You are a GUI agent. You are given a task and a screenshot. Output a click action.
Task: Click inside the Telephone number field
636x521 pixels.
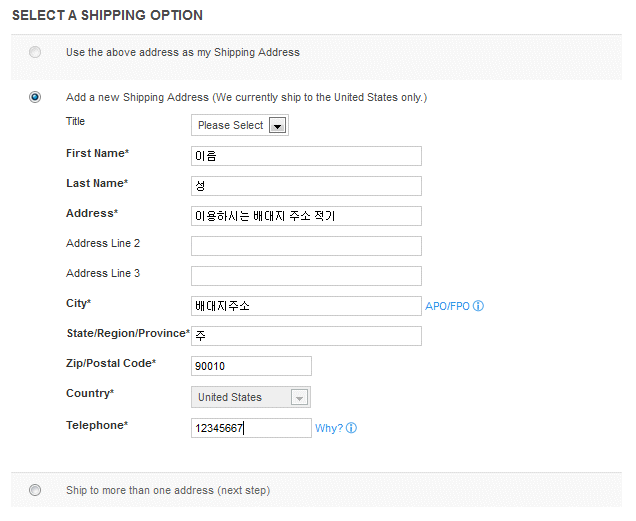(x=251, y=428)
